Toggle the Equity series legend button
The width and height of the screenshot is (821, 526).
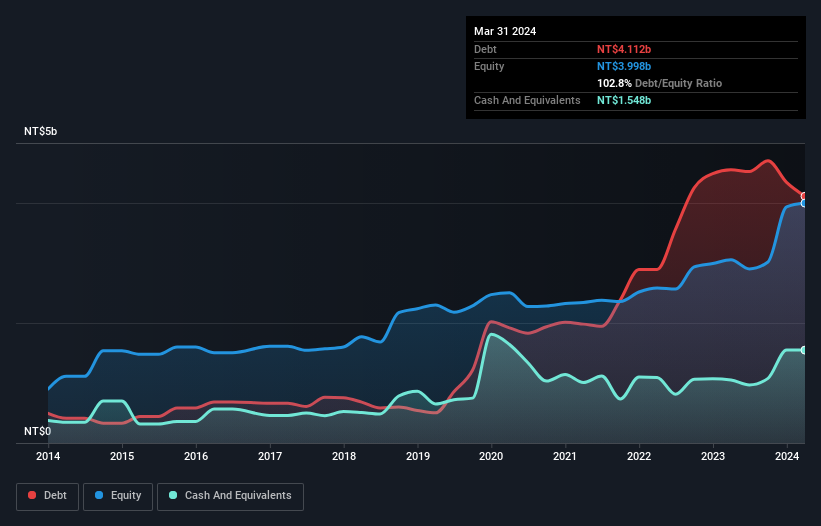(x=118, y=496)
